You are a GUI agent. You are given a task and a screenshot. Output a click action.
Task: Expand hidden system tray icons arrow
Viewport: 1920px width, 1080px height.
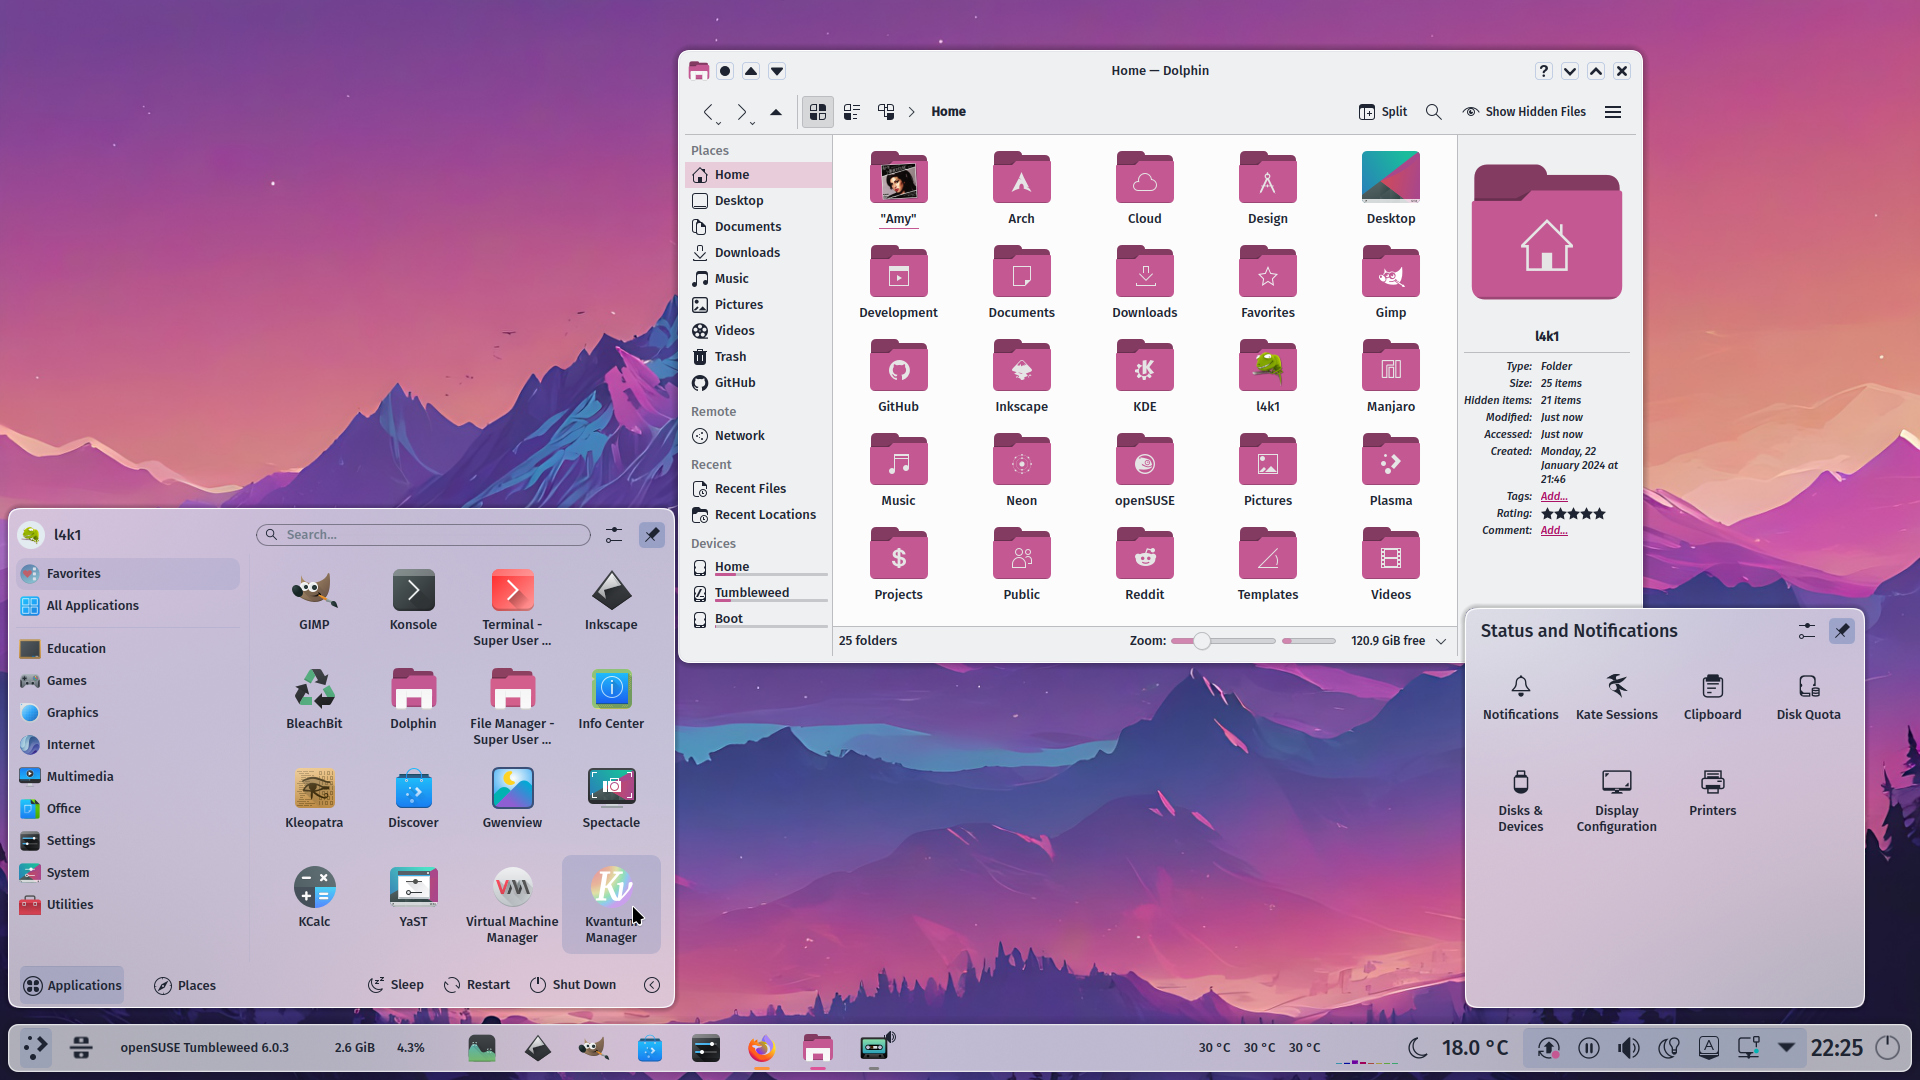coord(1786,1047)
